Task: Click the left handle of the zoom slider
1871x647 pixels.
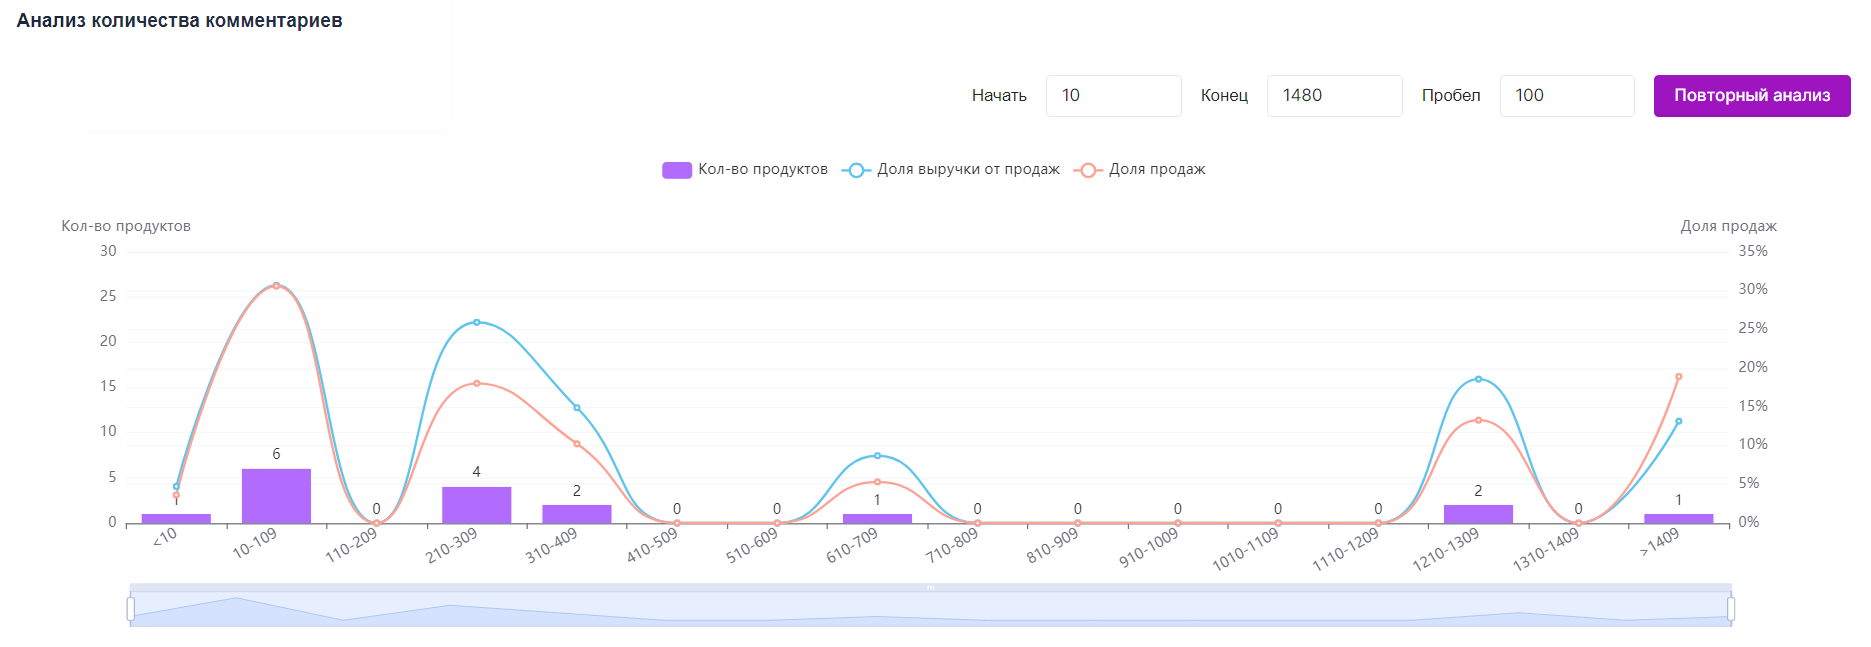Action: pyautogui.click(x=131, y=608)
